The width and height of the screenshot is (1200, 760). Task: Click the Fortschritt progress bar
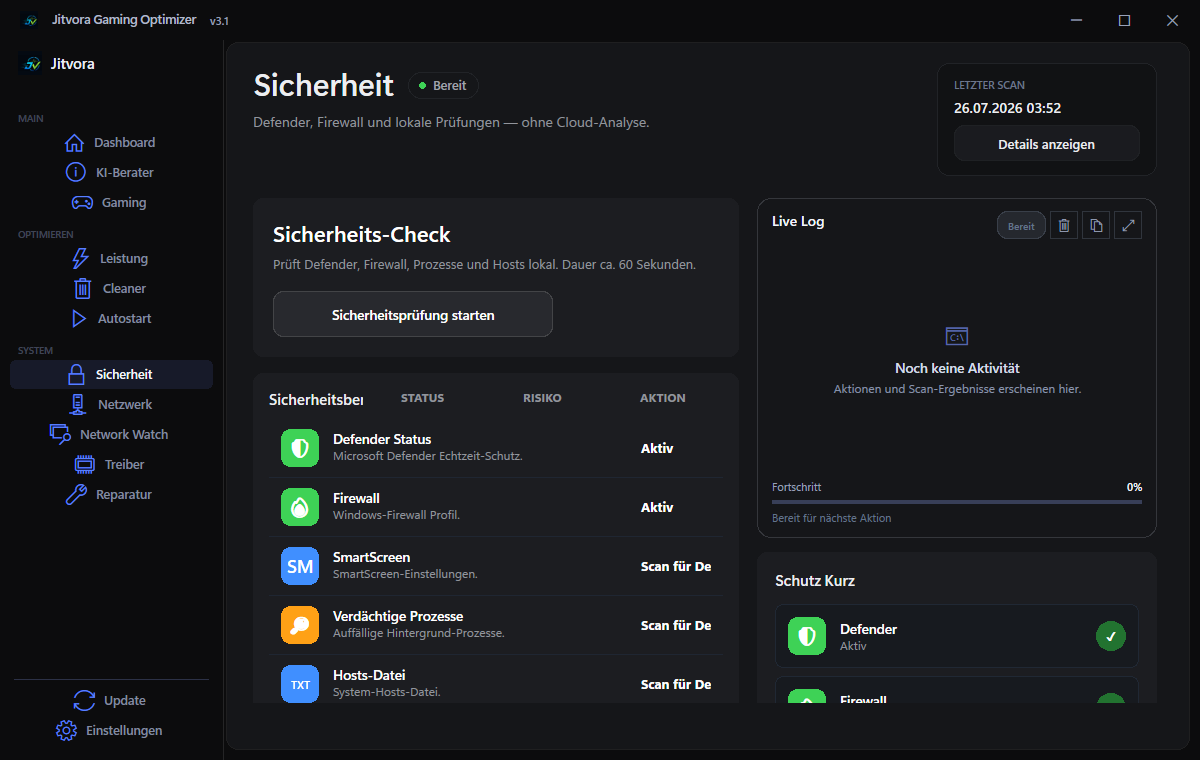[x=957, y=501]
